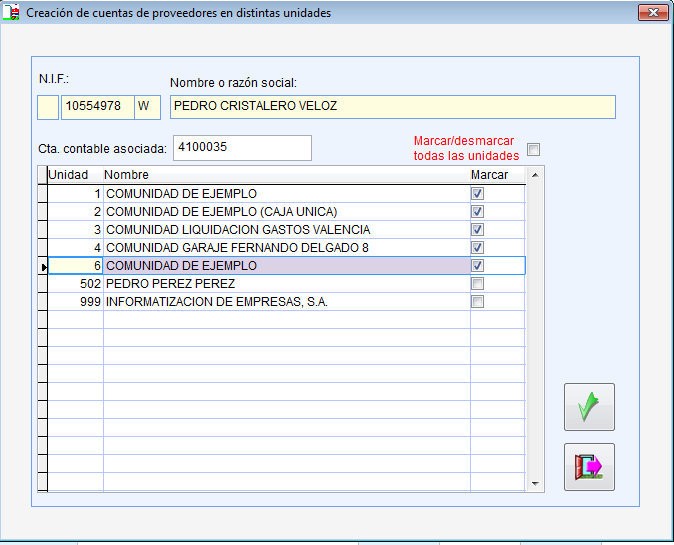Screen dimensions: 674x545
Task: Uncheck Marcar for COMUNIDAD LIQUIDACION GASTOS VALENCIA
Action: pyautogui.click(x=477, y=230)
